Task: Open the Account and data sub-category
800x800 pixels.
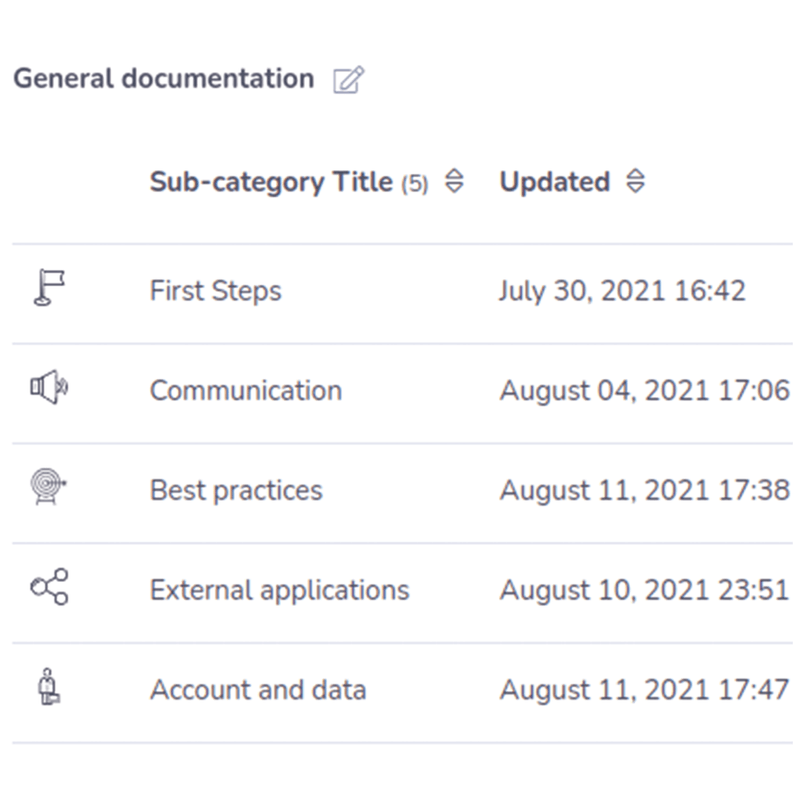Action: tap(258, 690)
